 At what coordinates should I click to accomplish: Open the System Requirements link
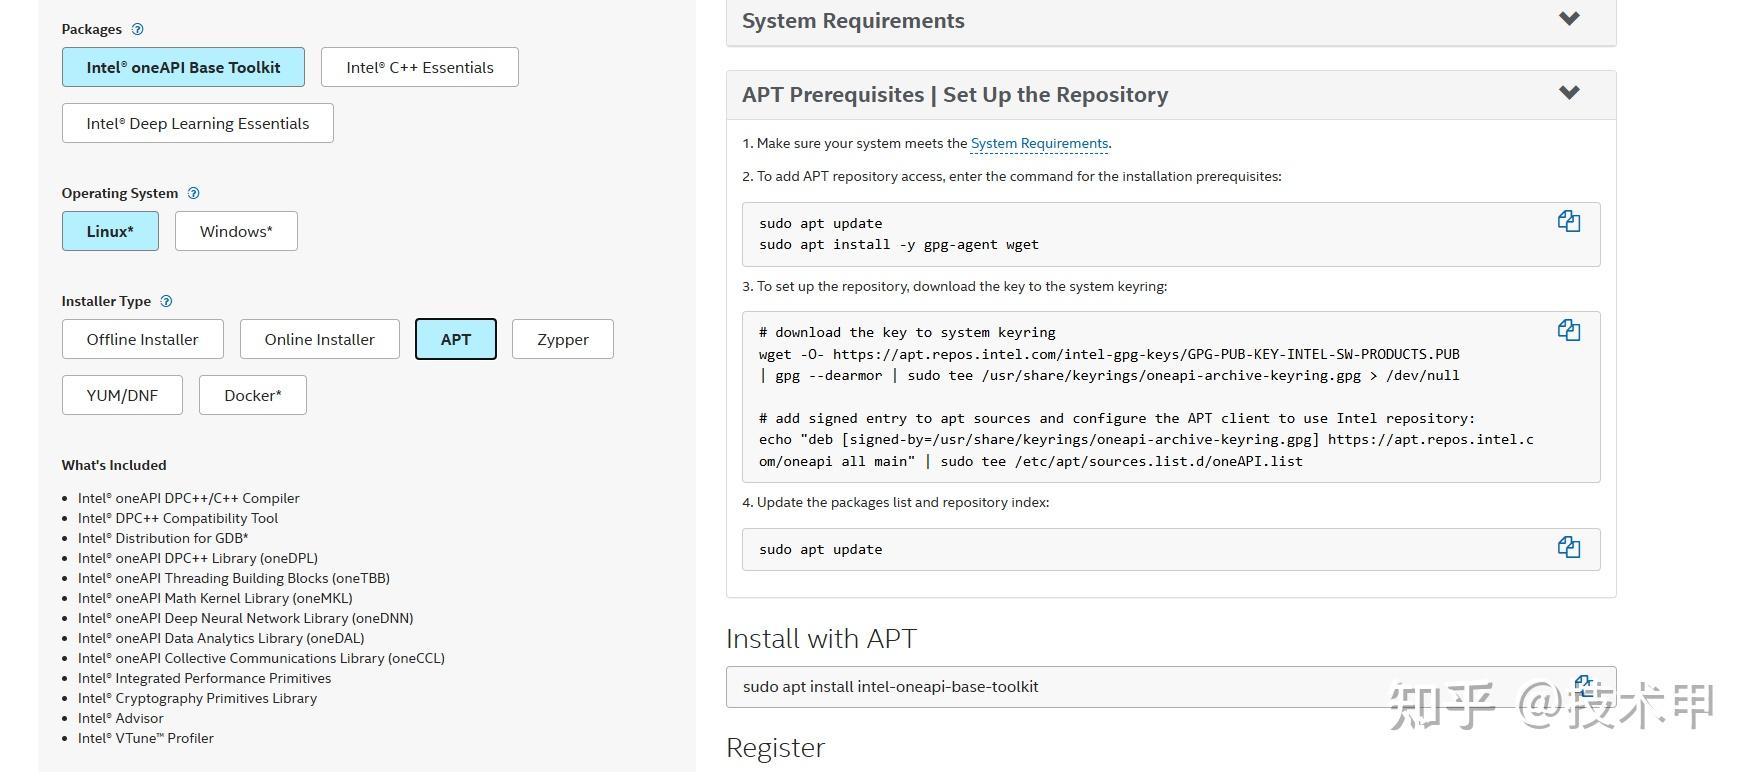(1039, 143)
